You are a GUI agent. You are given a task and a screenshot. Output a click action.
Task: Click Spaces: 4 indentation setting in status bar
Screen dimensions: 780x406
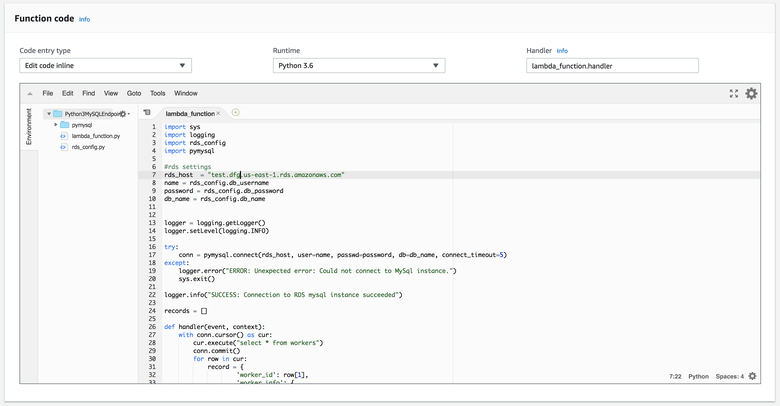click(x=730, y=376)
